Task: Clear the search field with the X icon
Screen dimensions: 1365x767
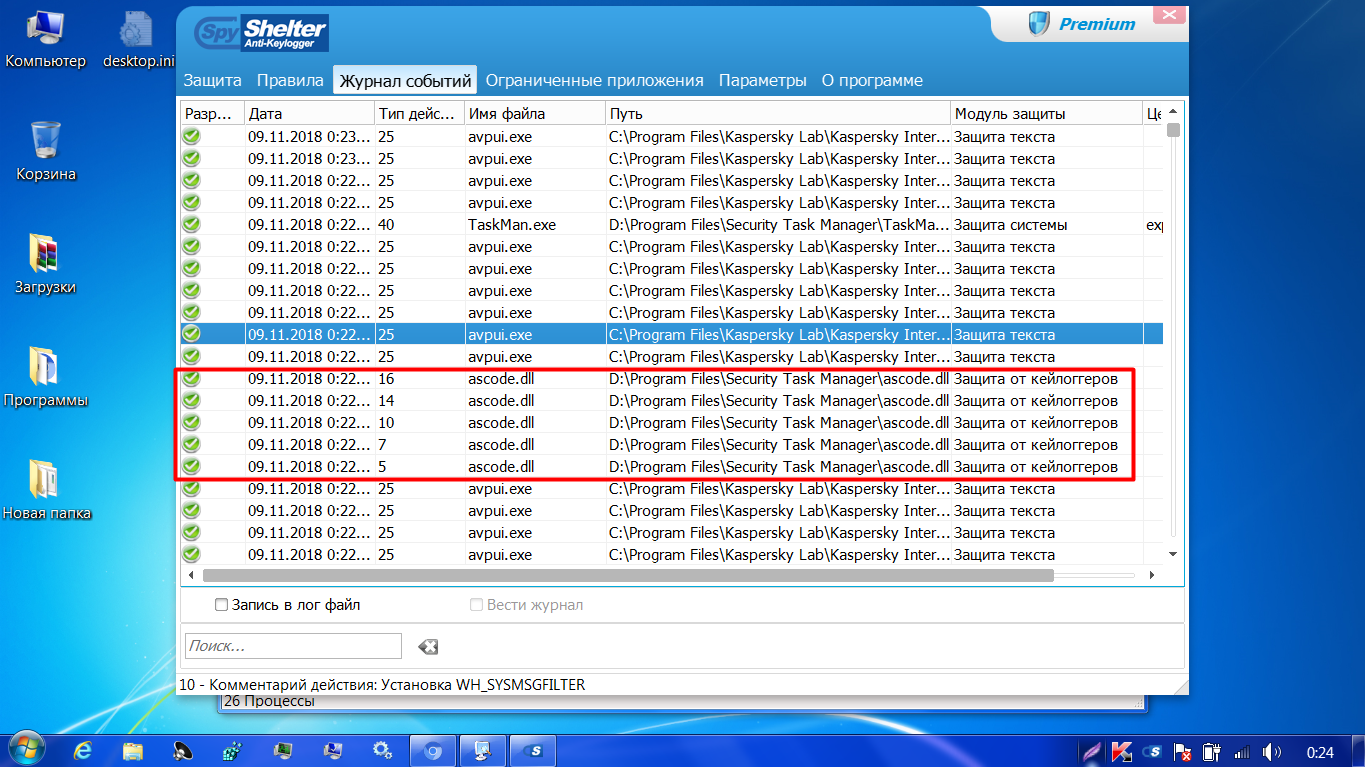Action: (428, 647)
